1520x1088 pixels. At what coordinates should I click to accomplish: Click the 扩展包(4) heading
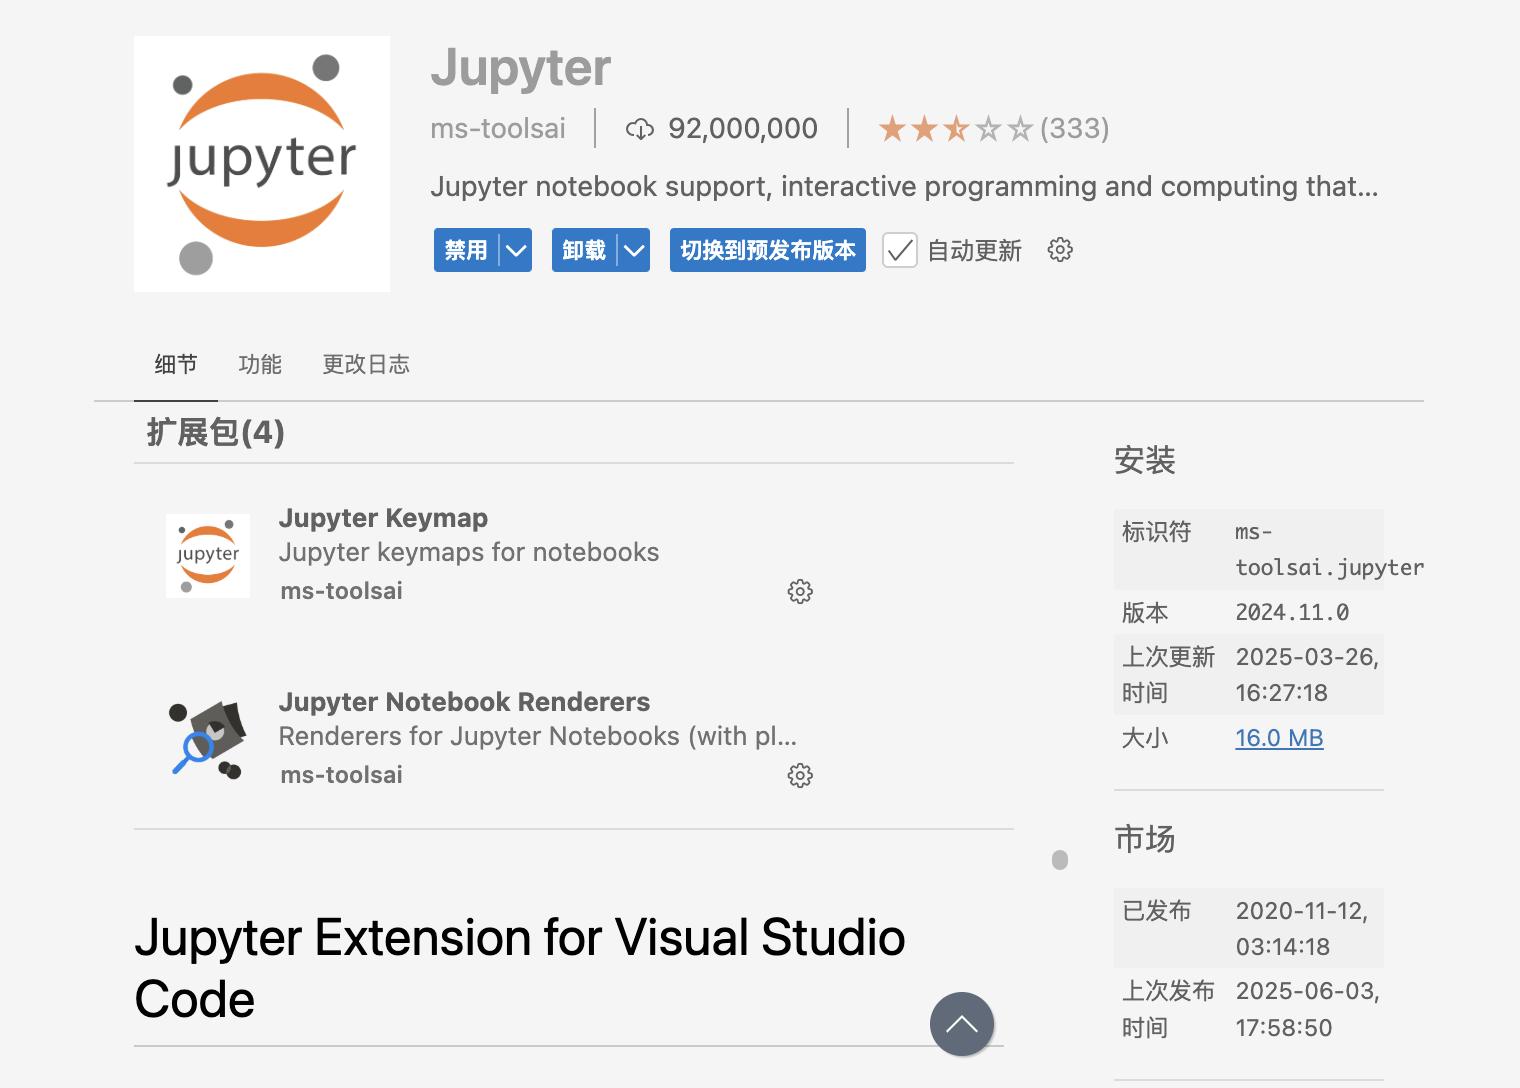click(216, 432)
